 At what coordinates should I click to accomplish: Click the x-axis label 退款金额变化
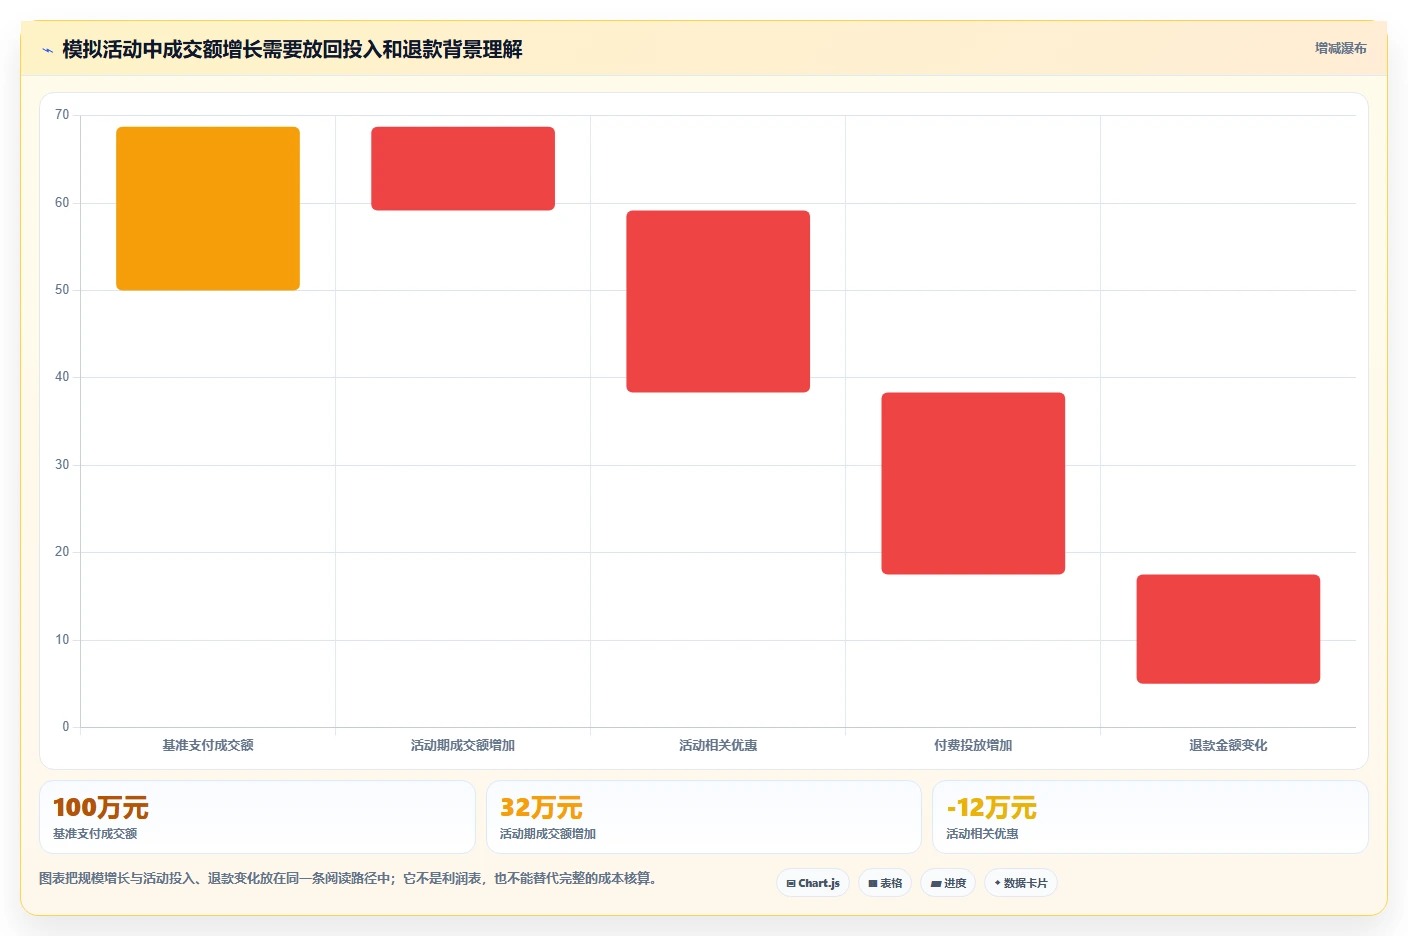click(x=1228, y=745)
